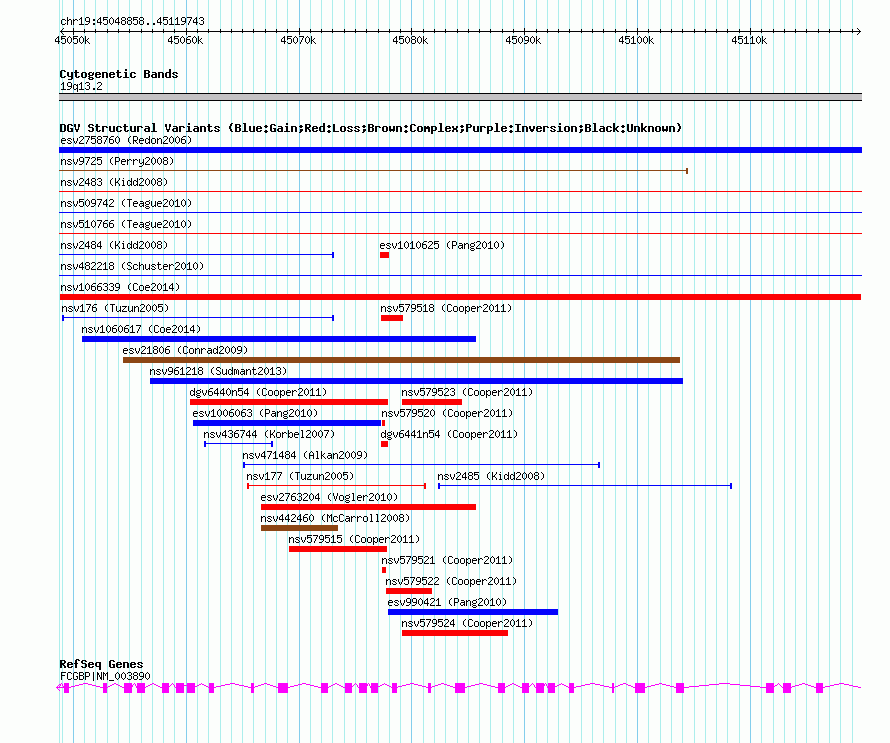
Task: Click the DGV Structural Variants track title
Action: (x=371, y=128)
